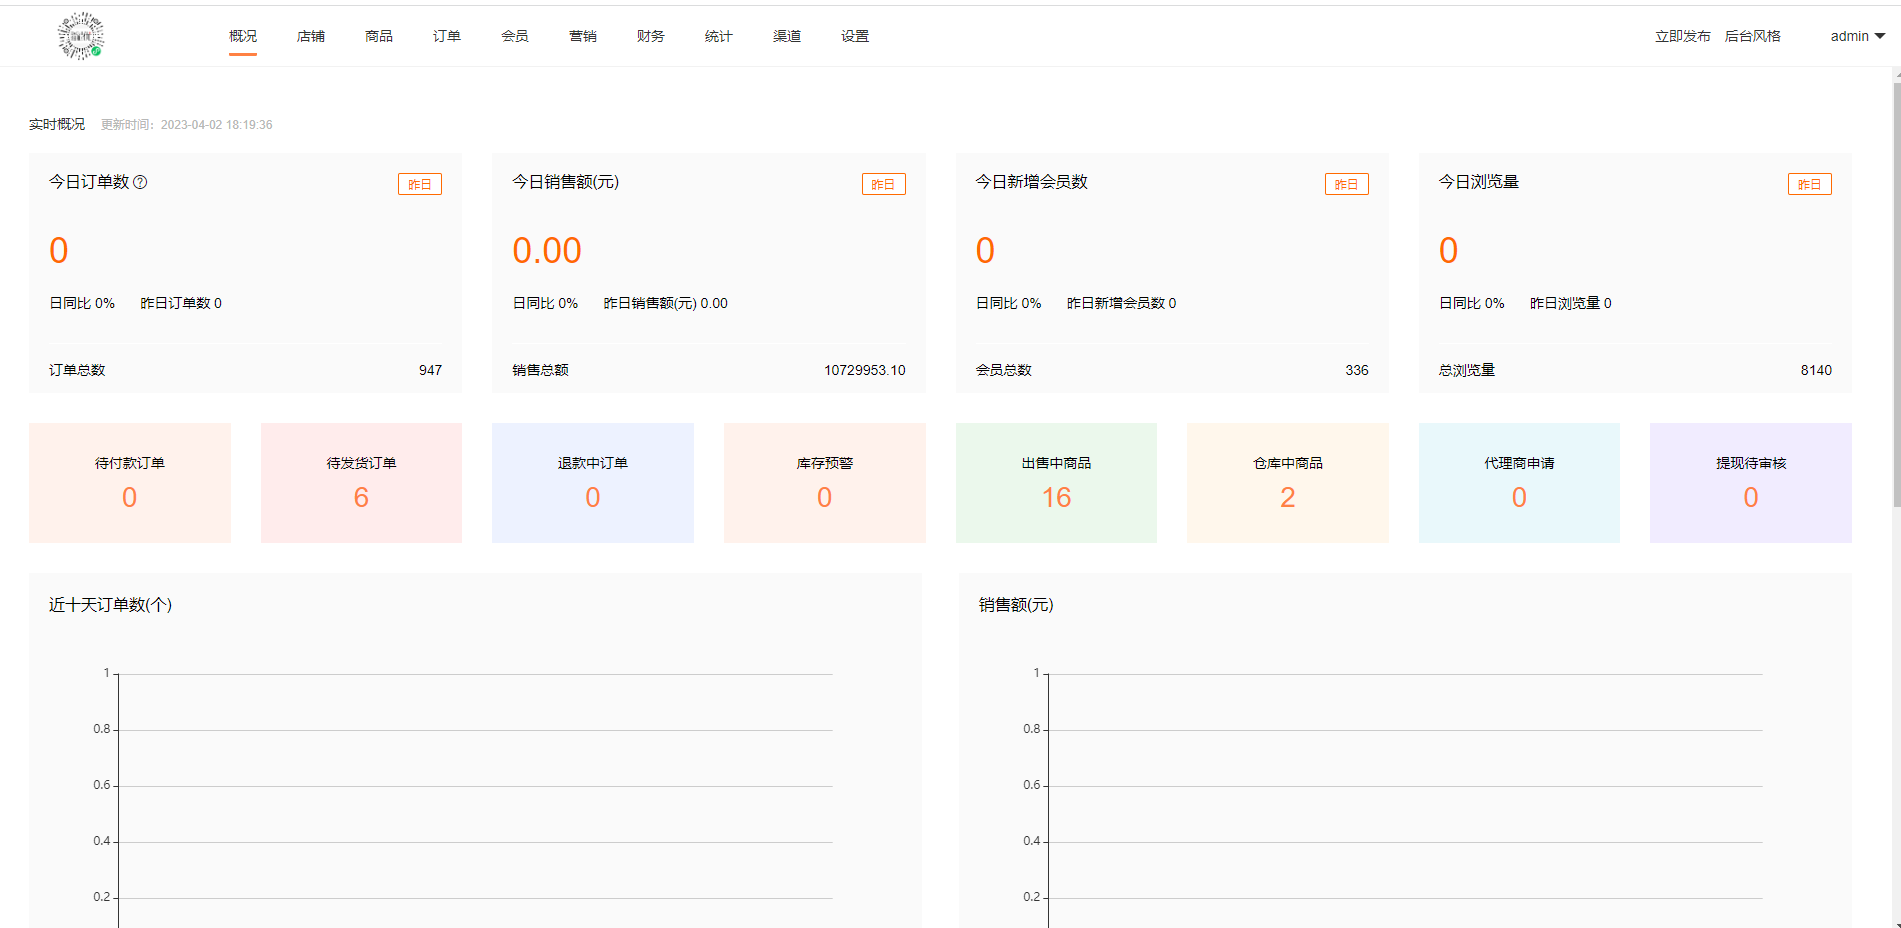Toggle 昨日 on the 今日浏览量 card
The height and width of the screenshot is (928, 1901).
[1810, 184]
